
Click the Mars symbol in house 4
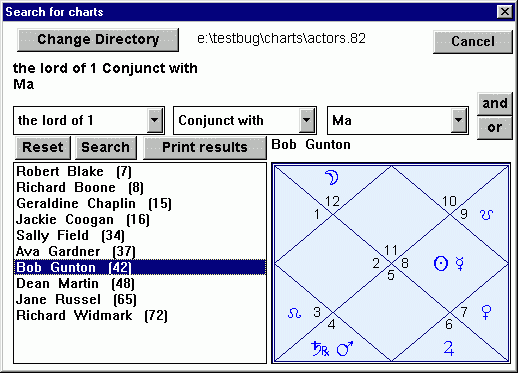(345, 349)
